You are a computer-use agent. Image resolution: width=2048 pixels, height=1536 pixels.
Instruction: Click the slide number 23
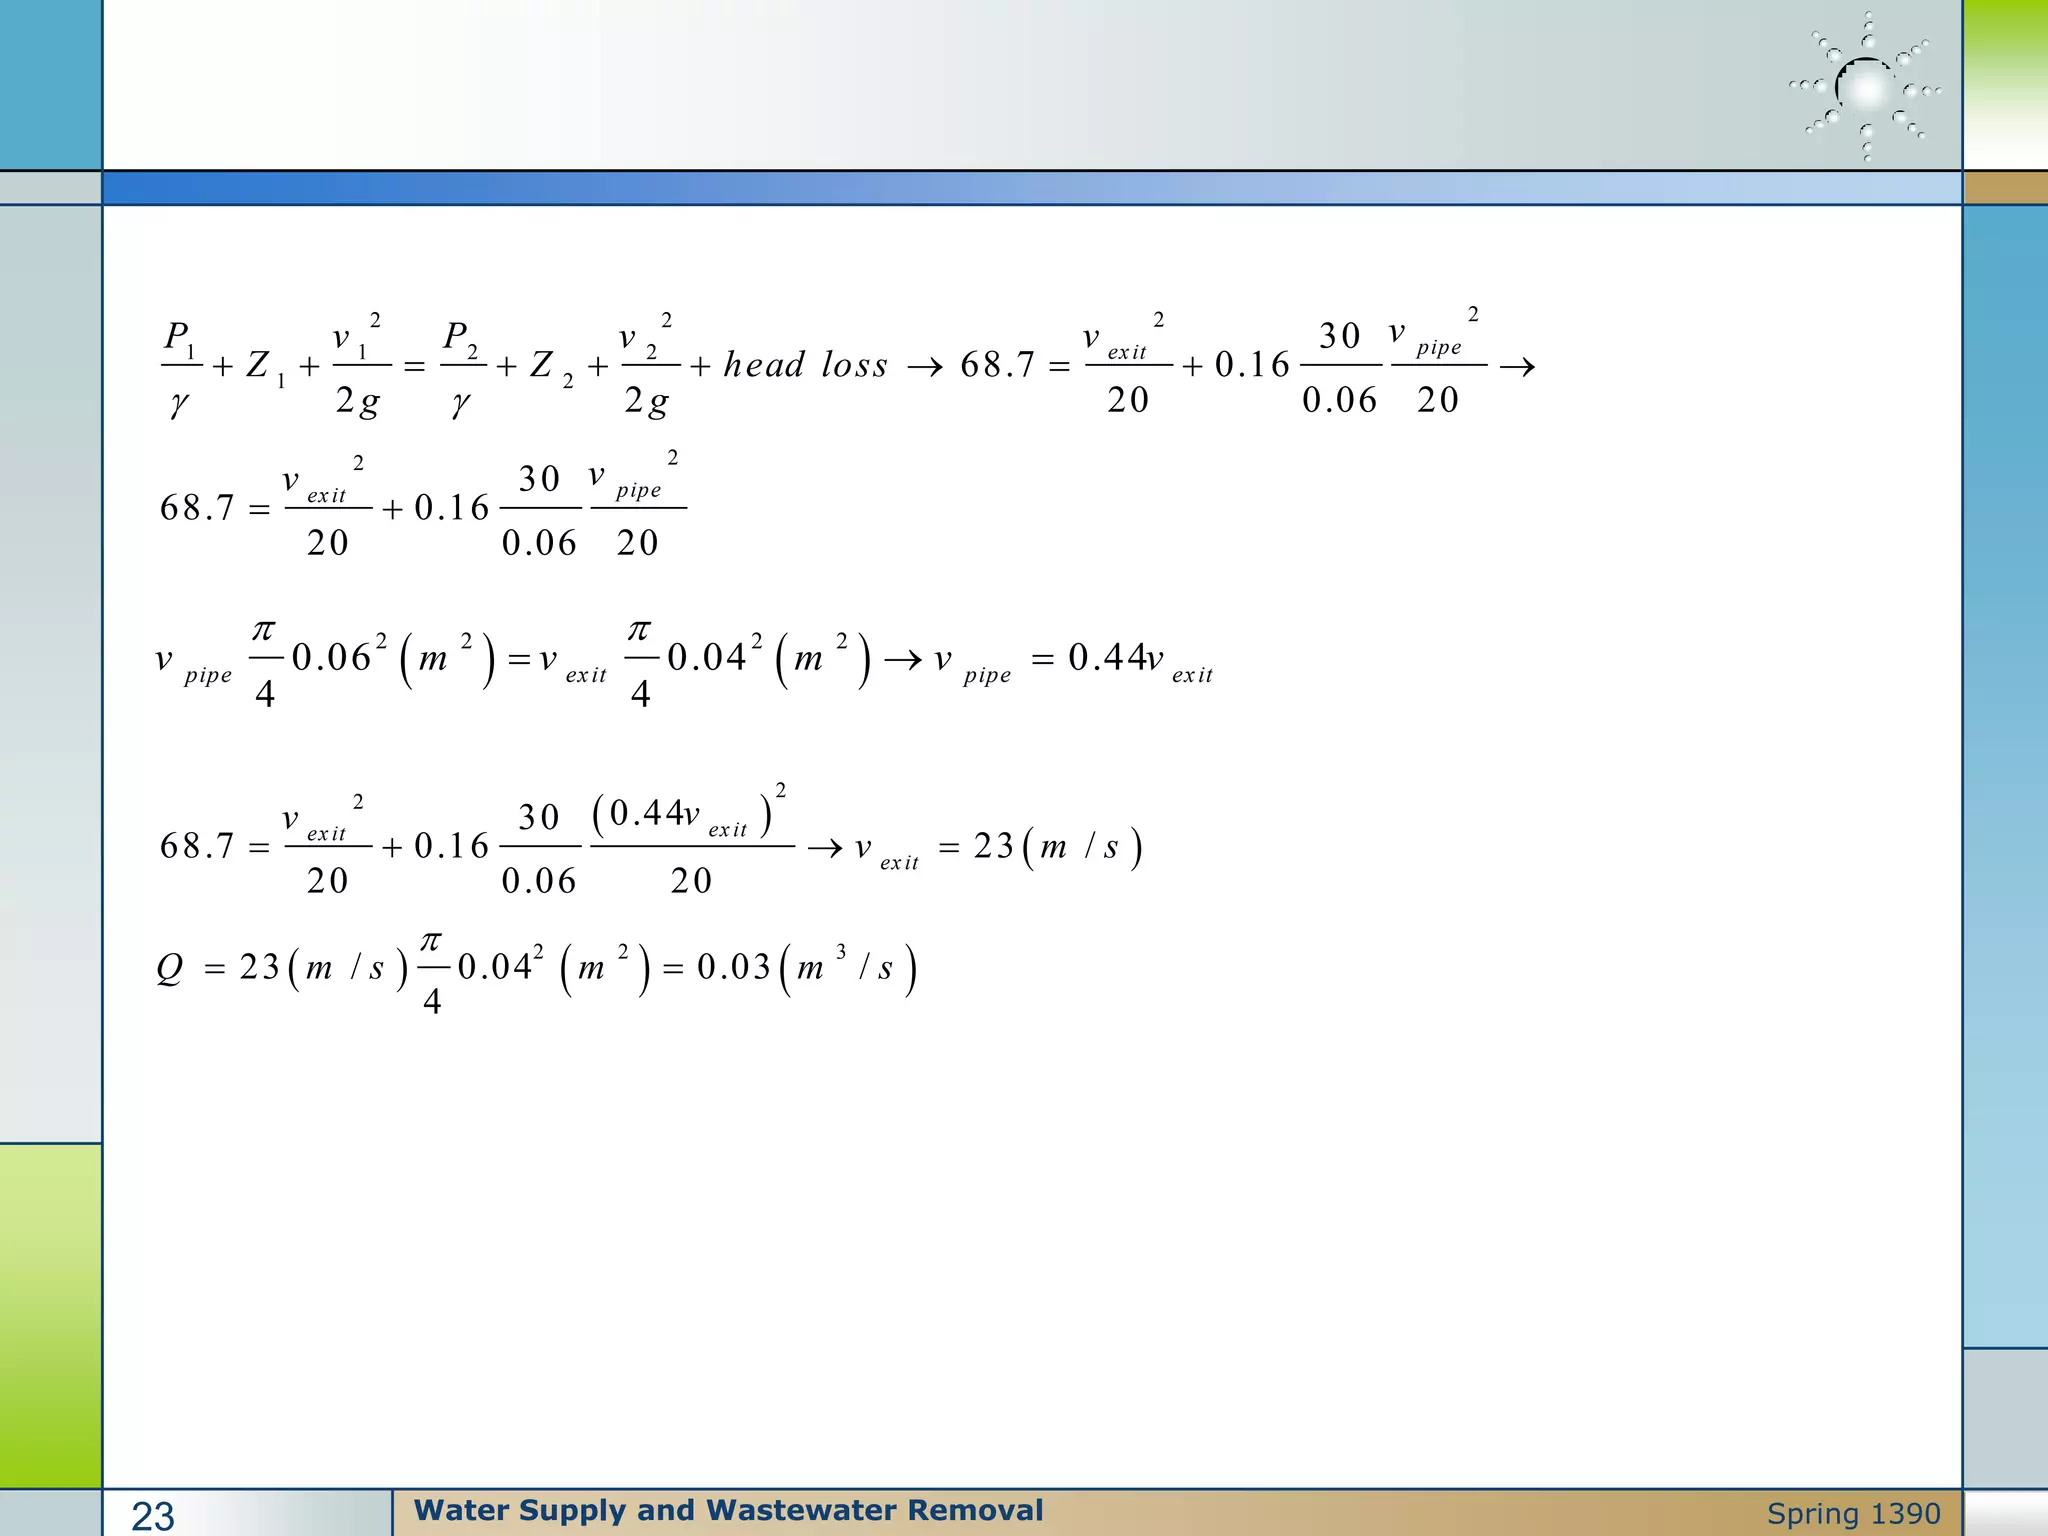153,1516
